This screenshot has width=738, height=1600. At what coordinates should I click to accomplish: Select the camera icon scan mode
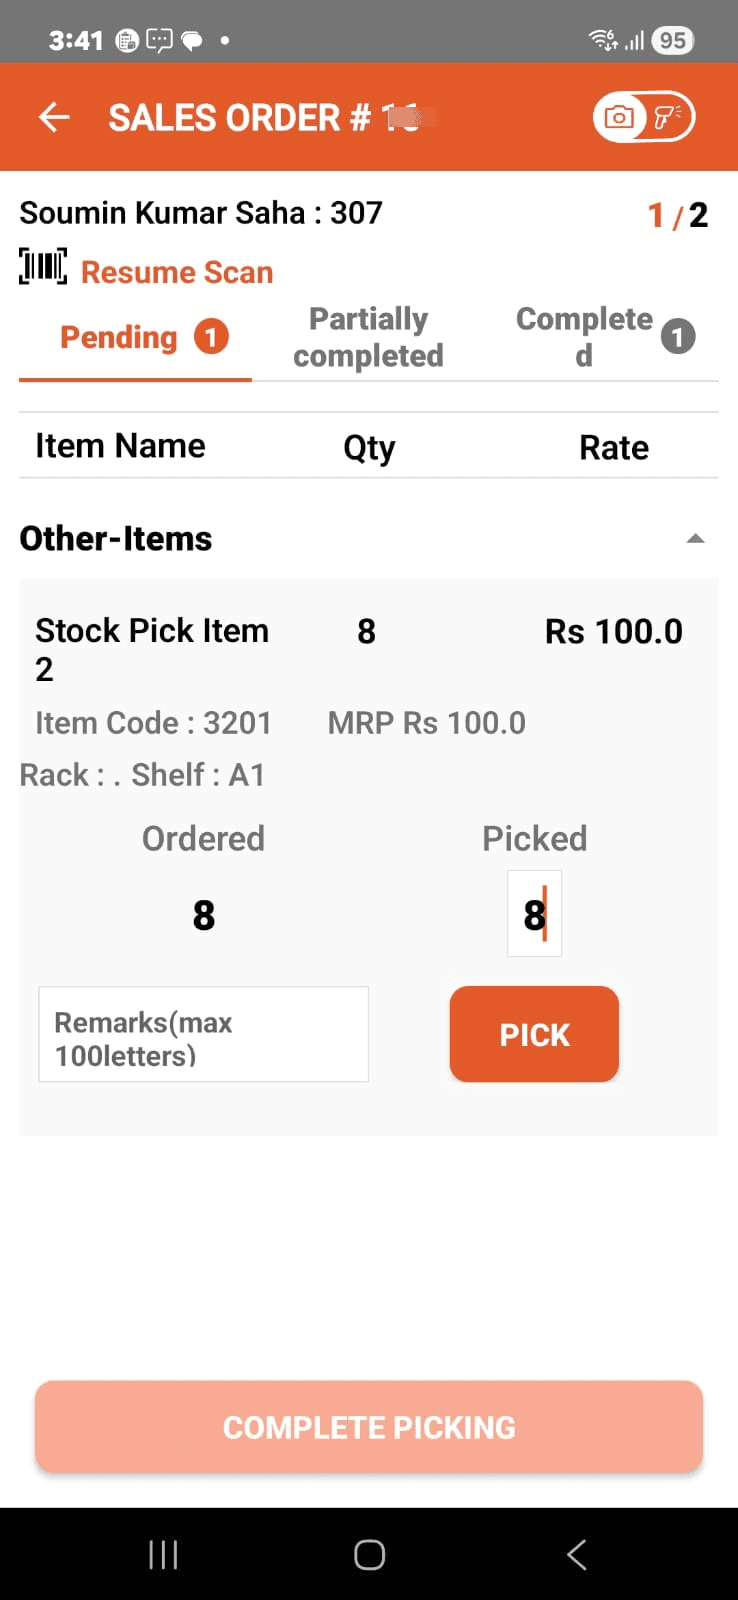620,118
